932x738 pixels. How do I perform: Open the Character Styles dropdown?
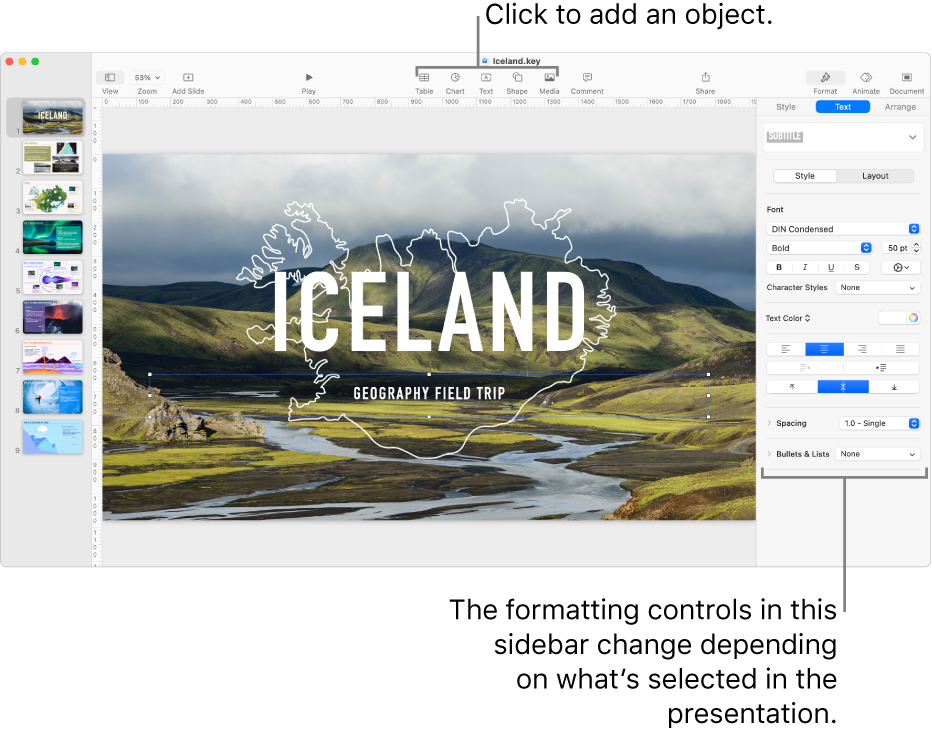[x=877, y=288]
